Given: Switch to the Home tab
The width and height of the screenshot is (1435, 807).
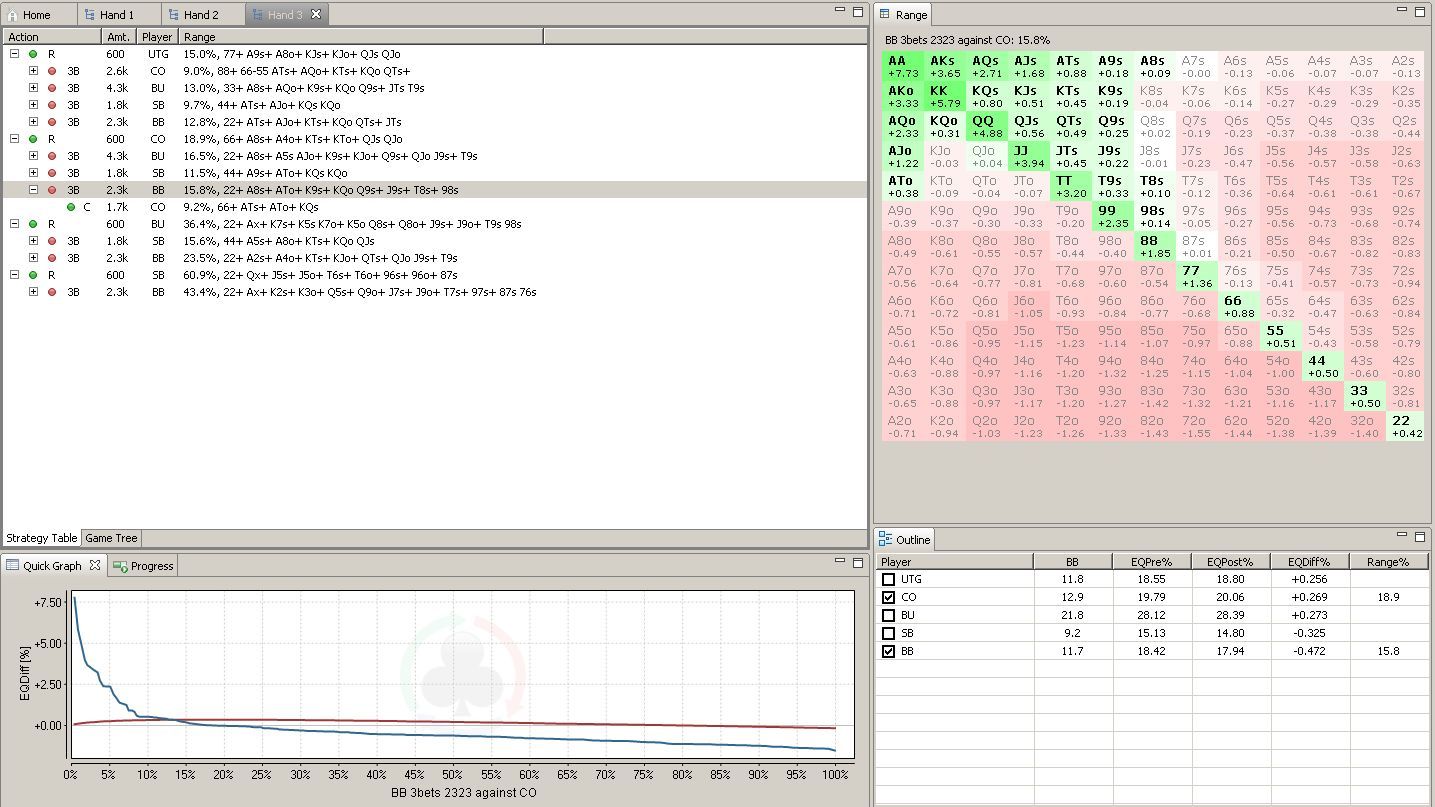Looking at the screenshot, I should click(29, 15).
